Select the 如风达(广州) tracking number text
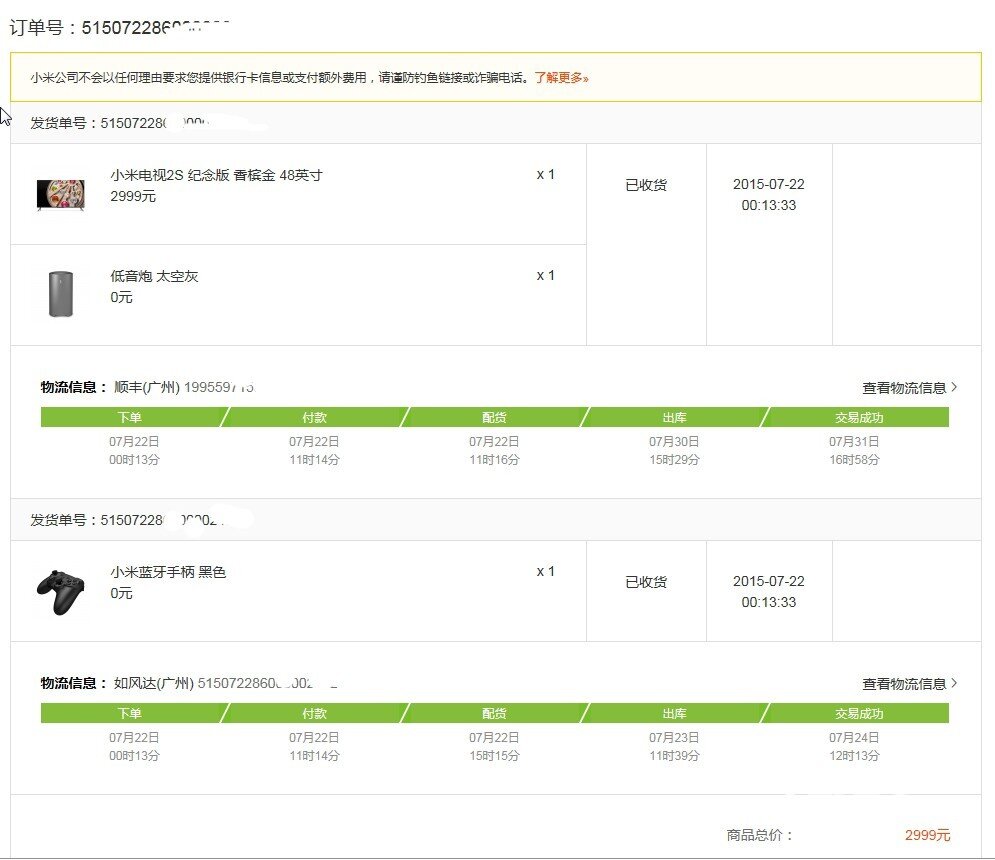995x860 pixels. click(268, 683)
